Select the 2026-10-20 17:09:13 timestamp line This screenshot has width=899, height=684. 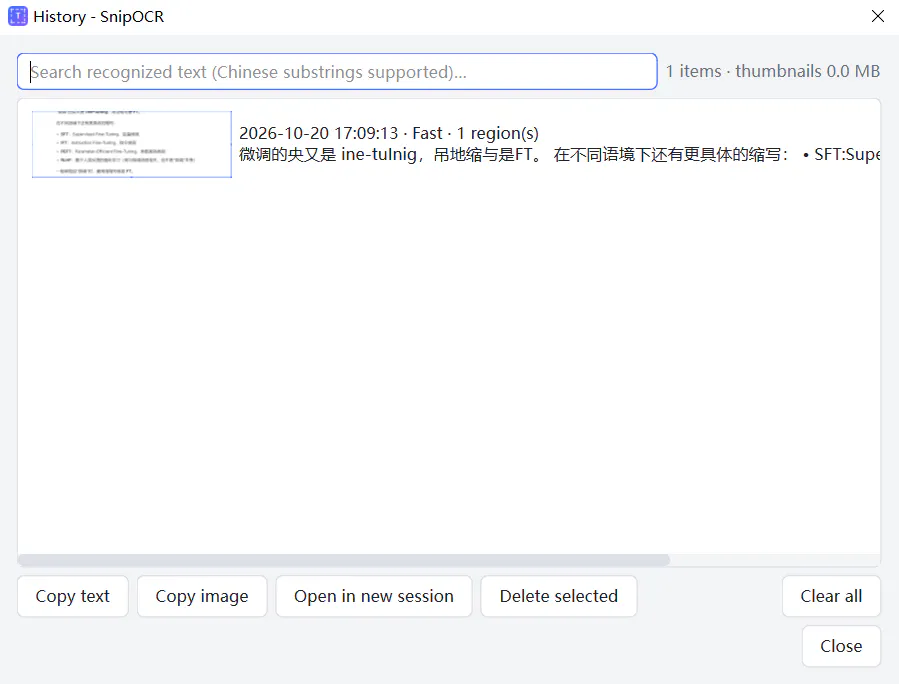click(389, 133)
